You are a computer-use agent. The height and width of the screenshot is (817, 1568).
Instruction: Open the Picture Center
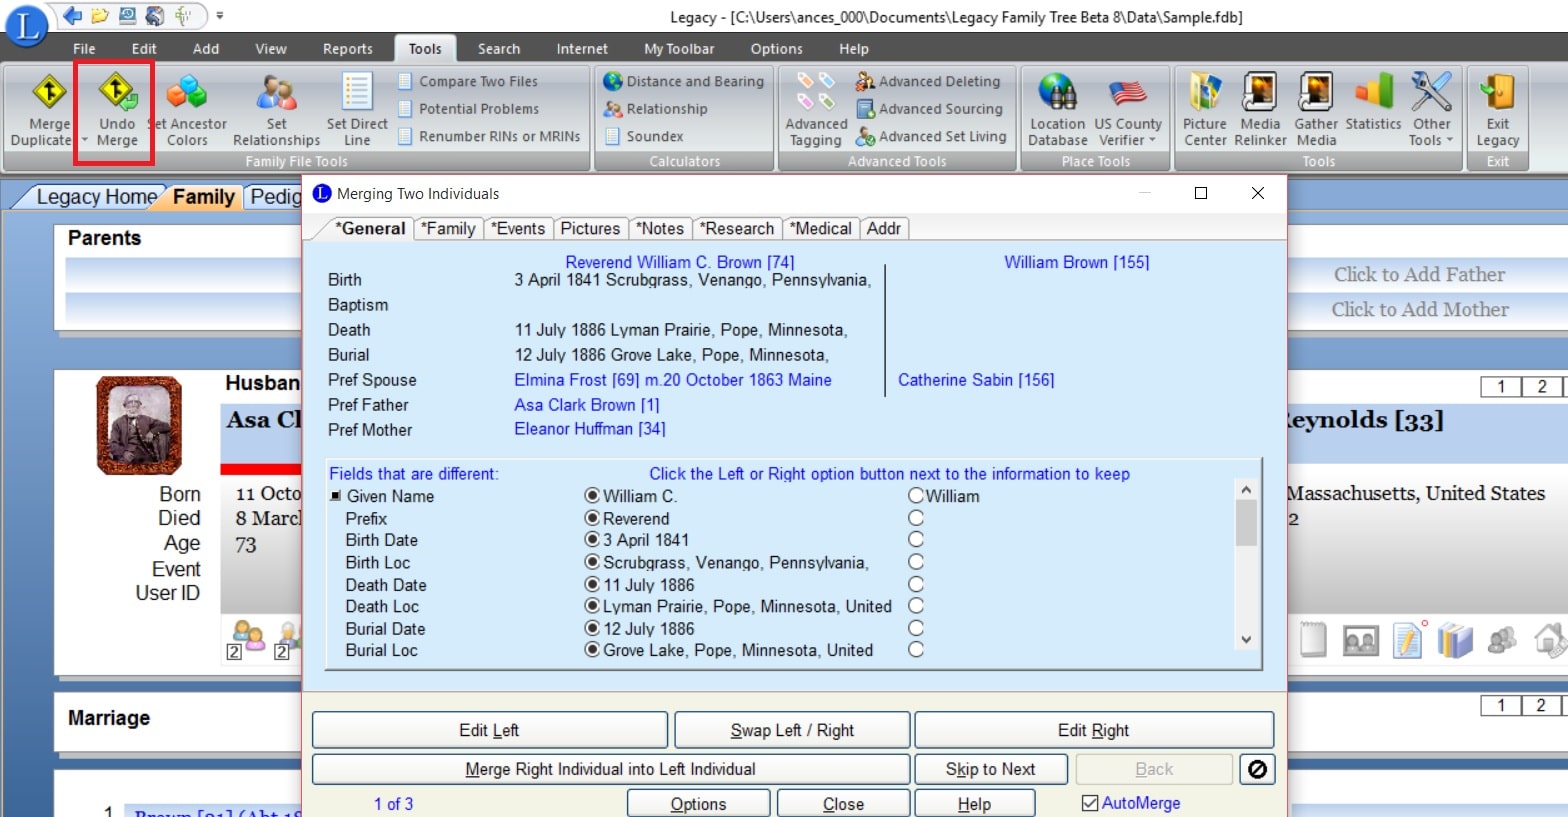[1205, 110]
